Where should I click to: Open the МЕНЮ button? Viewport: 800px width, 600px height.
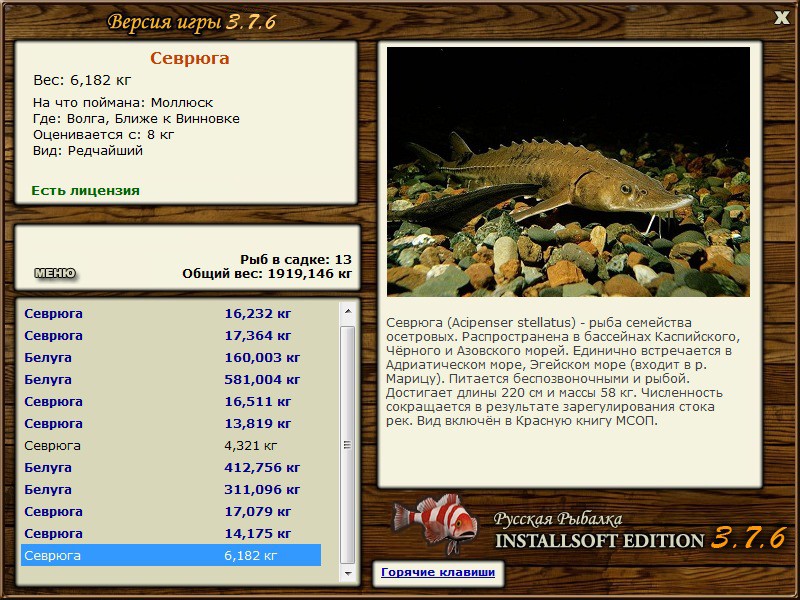(55, 273)
